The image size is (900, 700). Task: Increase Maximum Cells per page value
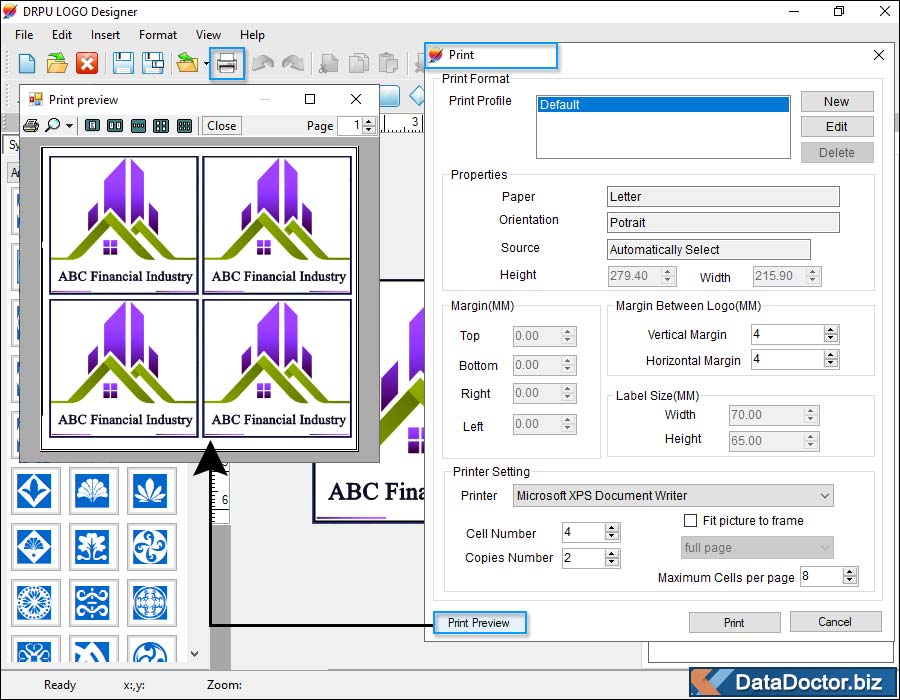[x=850, y=572]
